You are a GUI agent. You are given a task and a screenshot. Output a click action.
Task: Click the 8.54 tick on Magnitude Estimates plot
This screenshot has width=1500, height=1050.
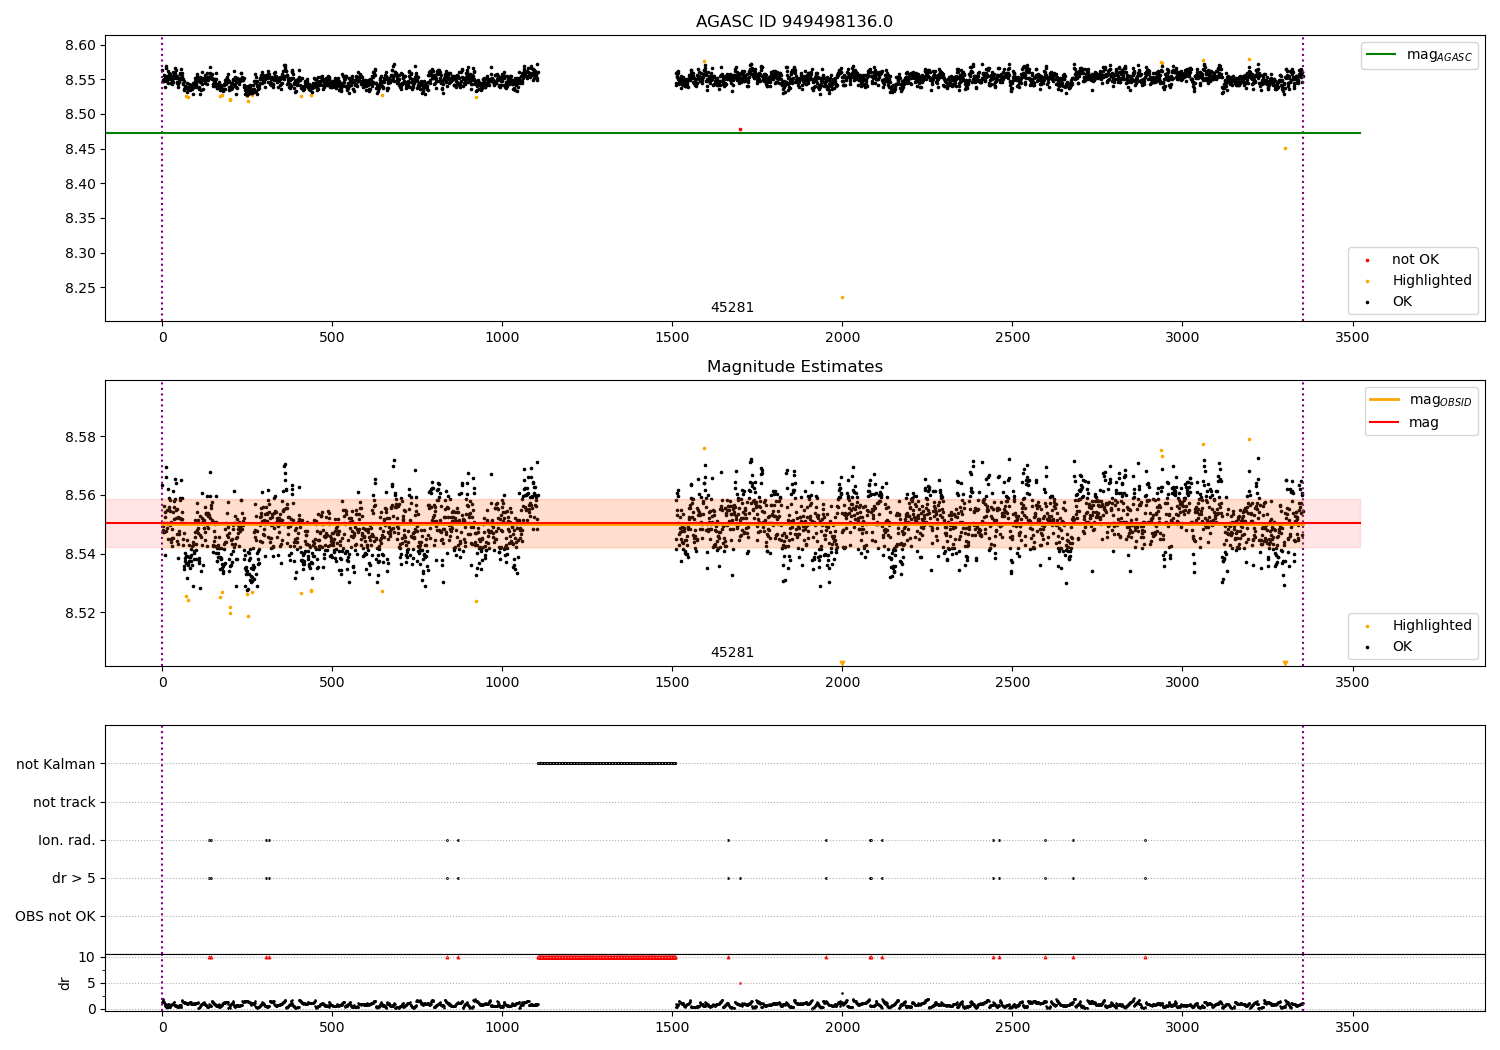point(80,555)
